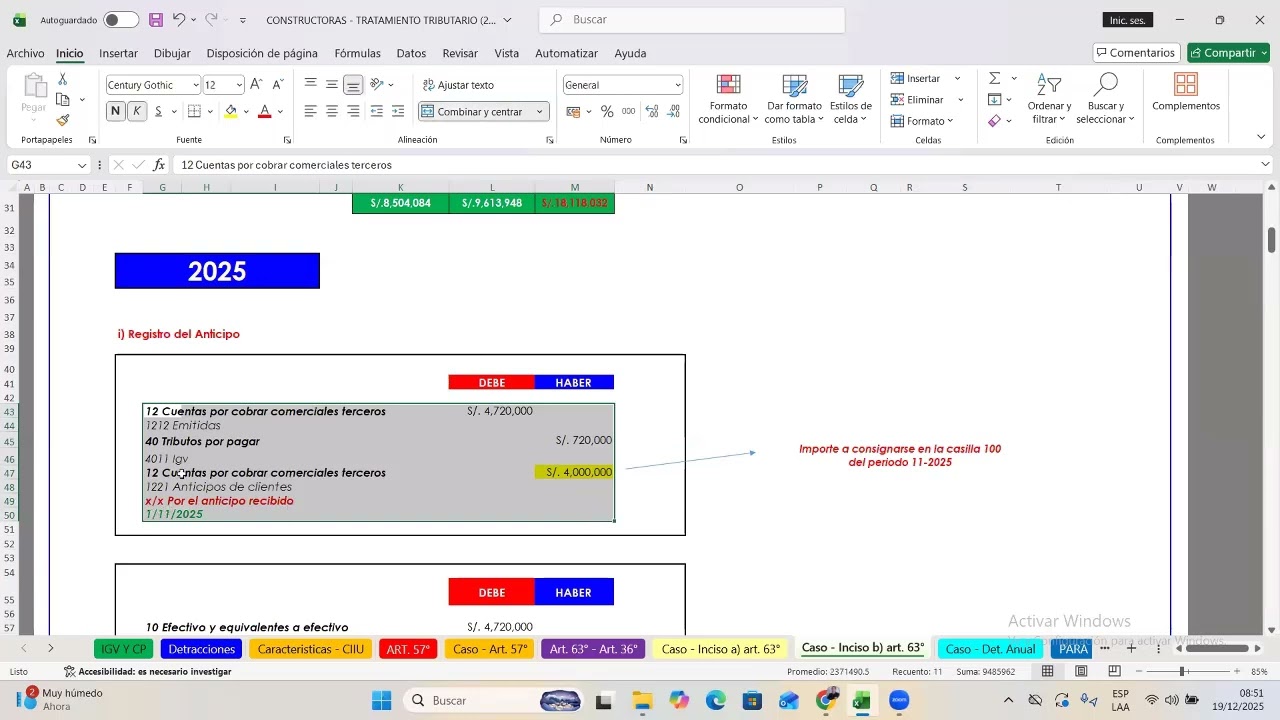The height and width of the screenshot is (720, 1280).
Task: Toggle underline (S) formatting
Action: click(159, 112)
